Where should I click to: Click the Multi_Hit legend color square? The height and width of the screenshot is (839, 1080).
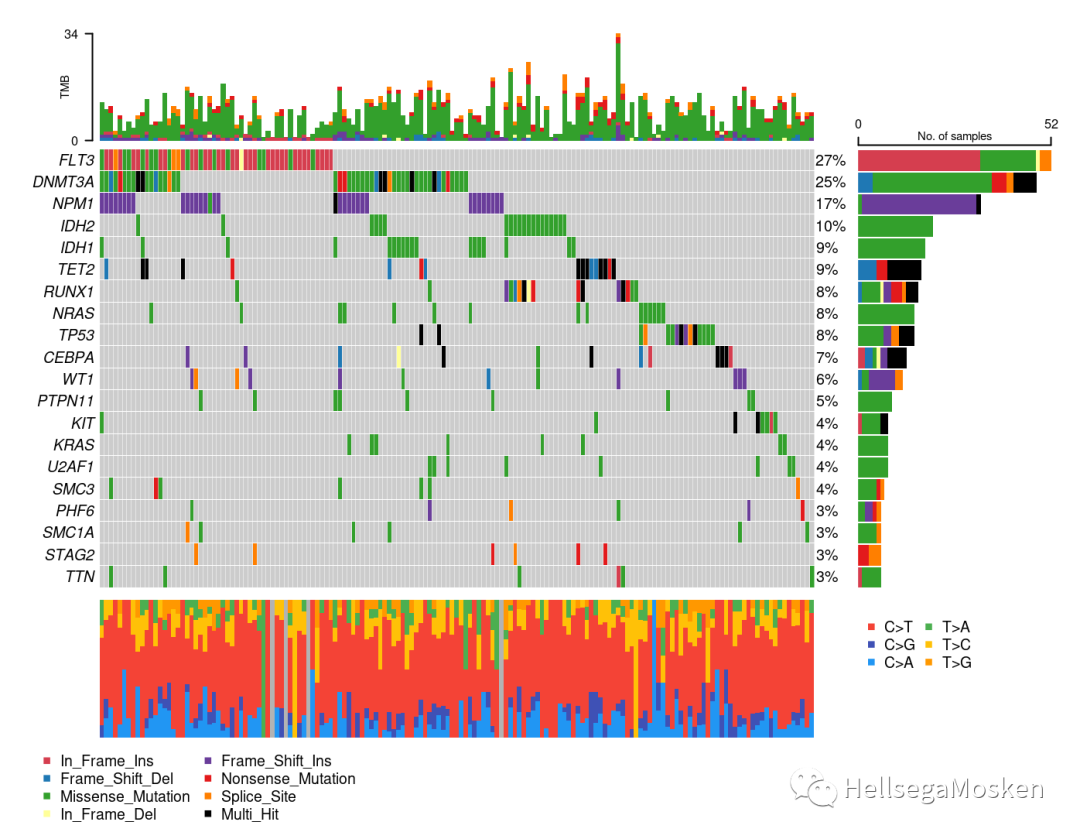(208, 814)
